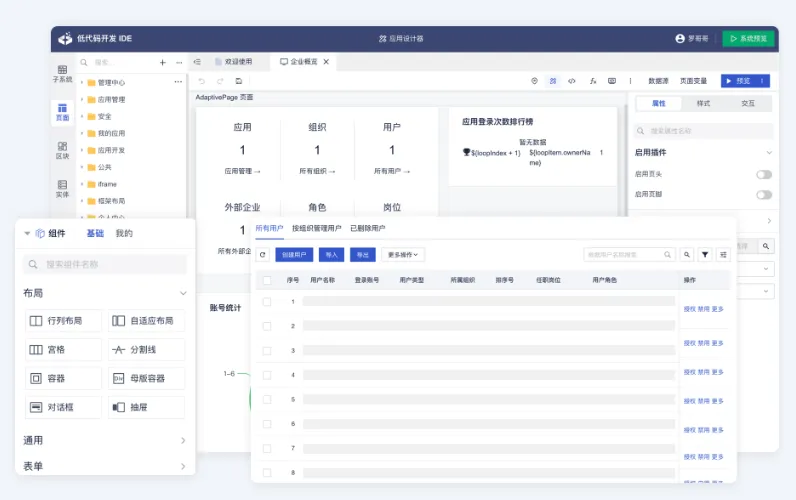Pick the 分割线 divider component
796x500 pixels.
146,350
